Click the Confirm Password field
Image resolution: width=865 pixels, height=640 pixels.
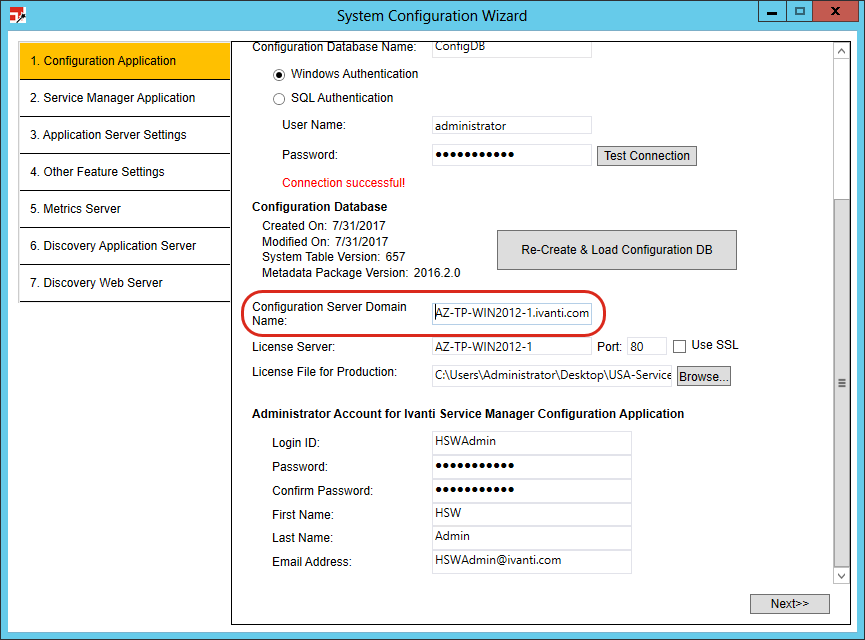point(532,490)
